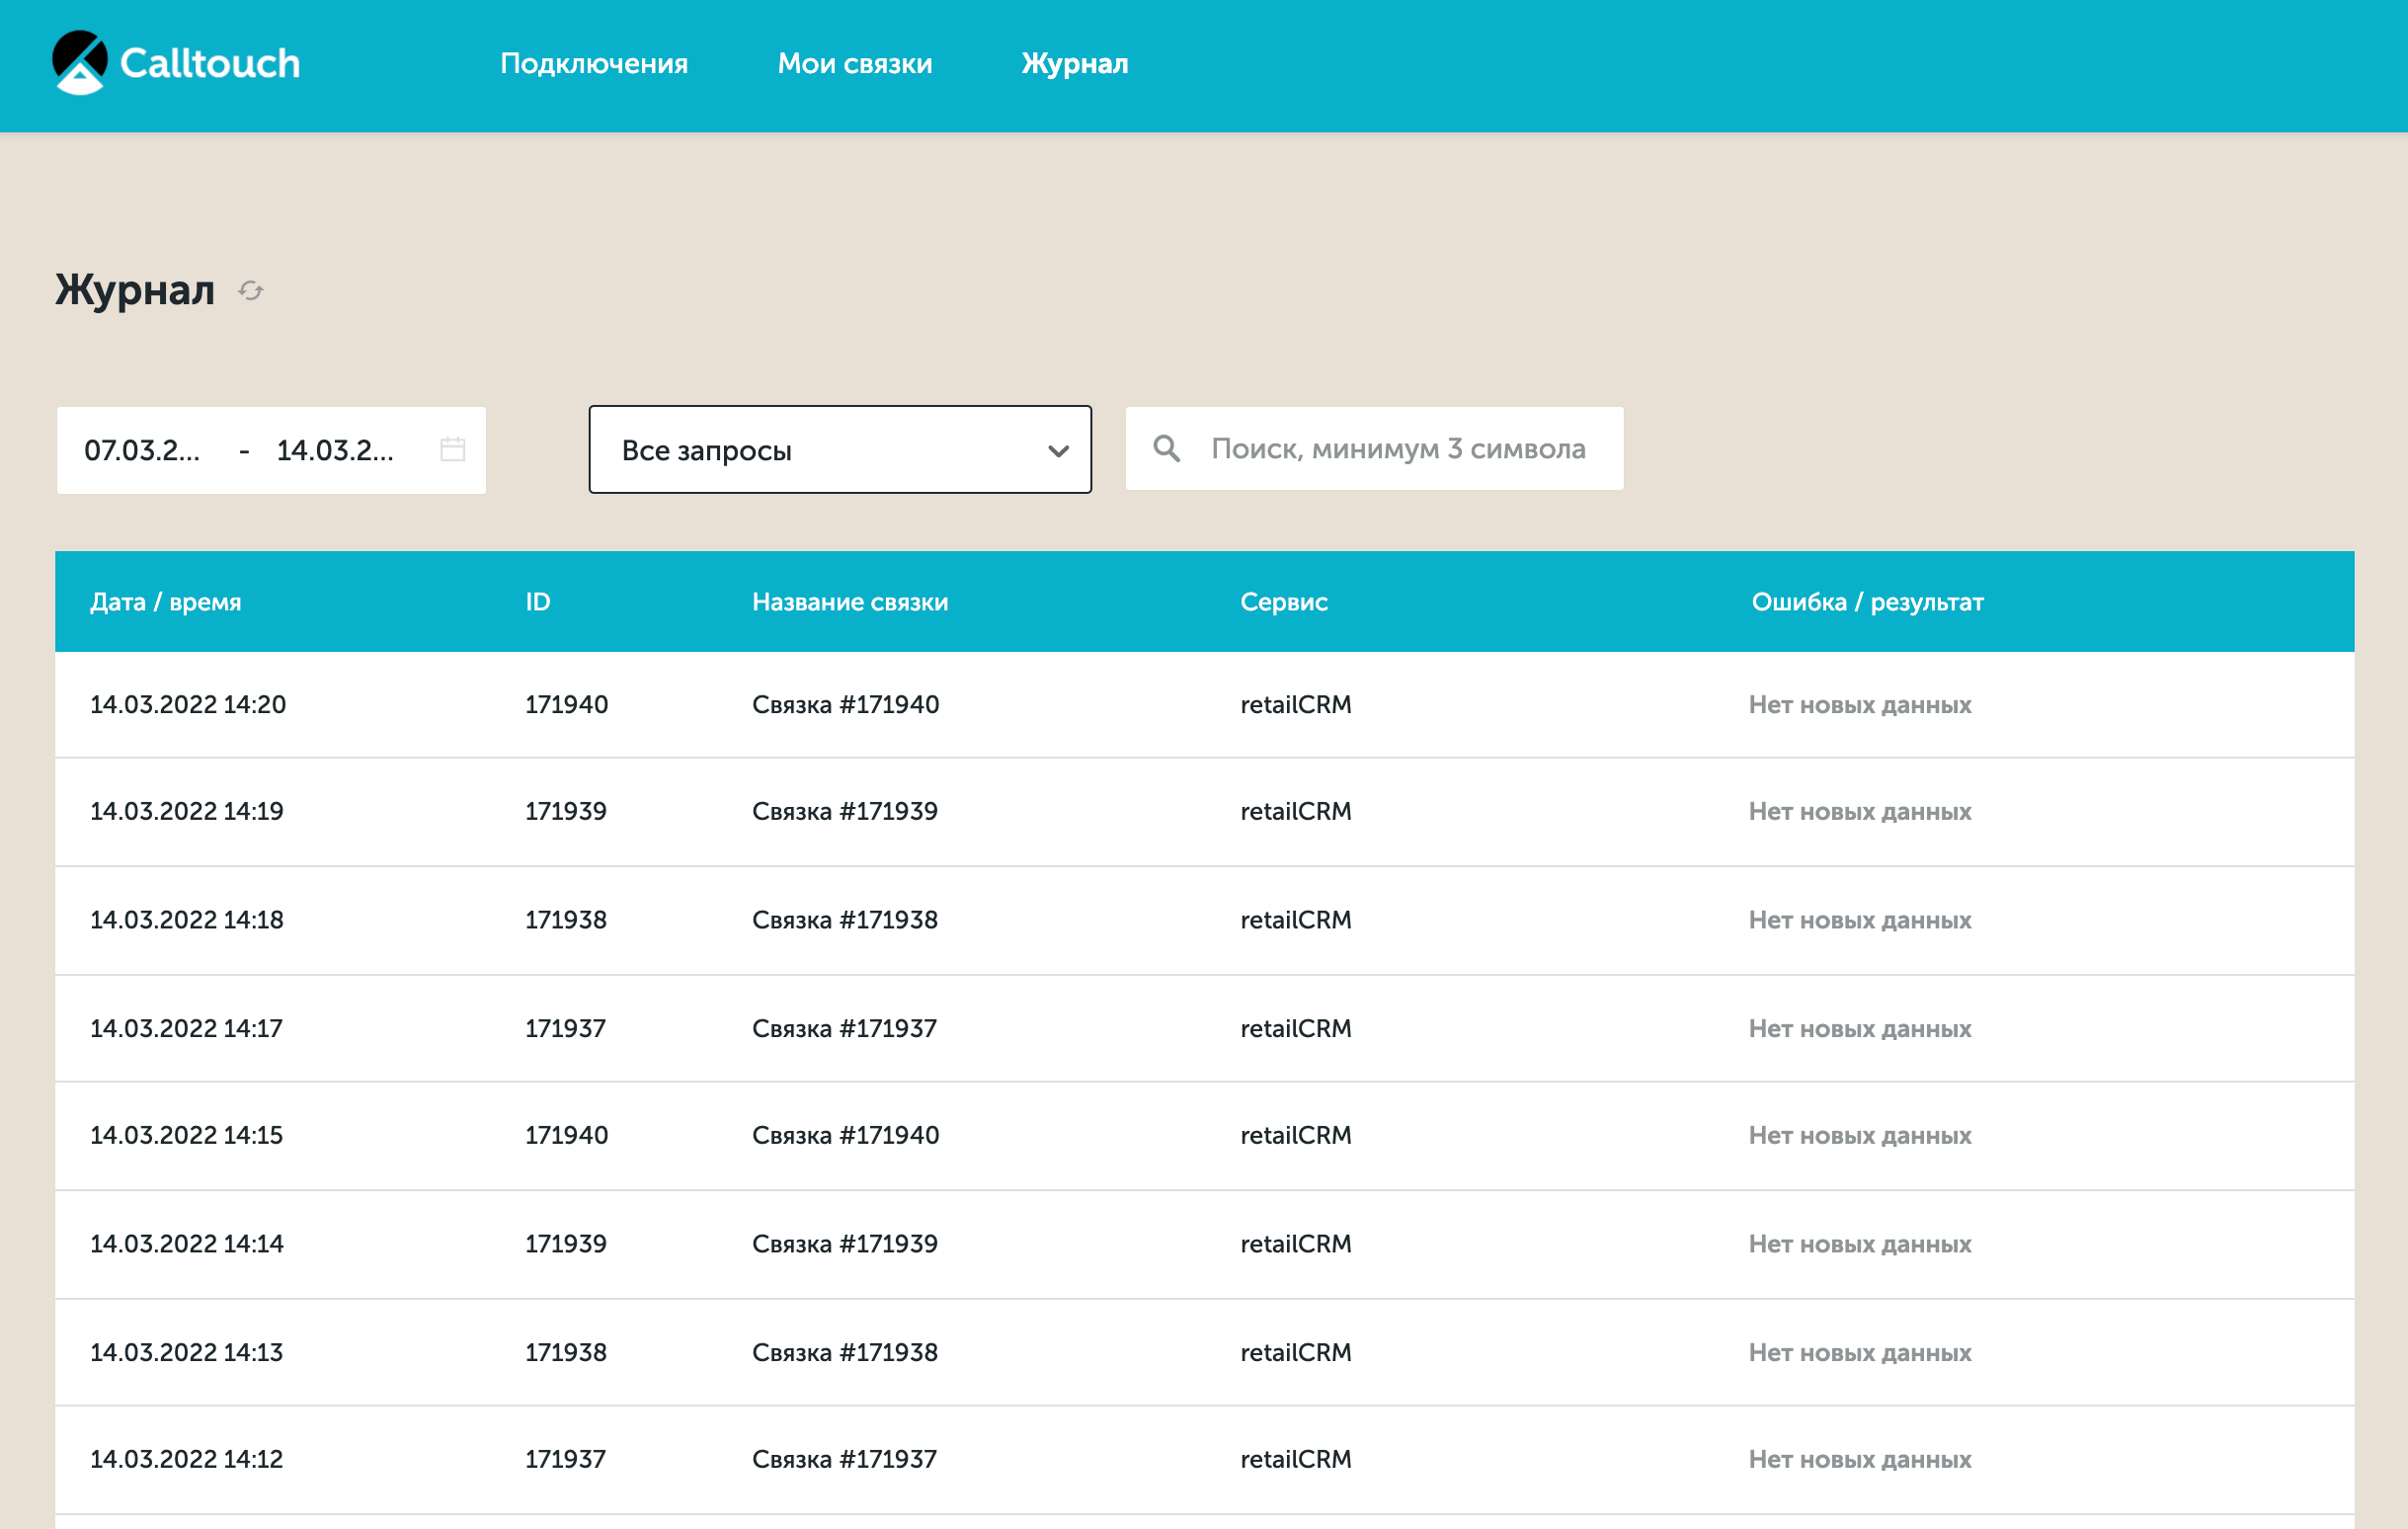The width and height of the screenshot is (2408, 1529).
Task: Switch to the 'Журнал' nav tab
Action: pos(1075,64)
